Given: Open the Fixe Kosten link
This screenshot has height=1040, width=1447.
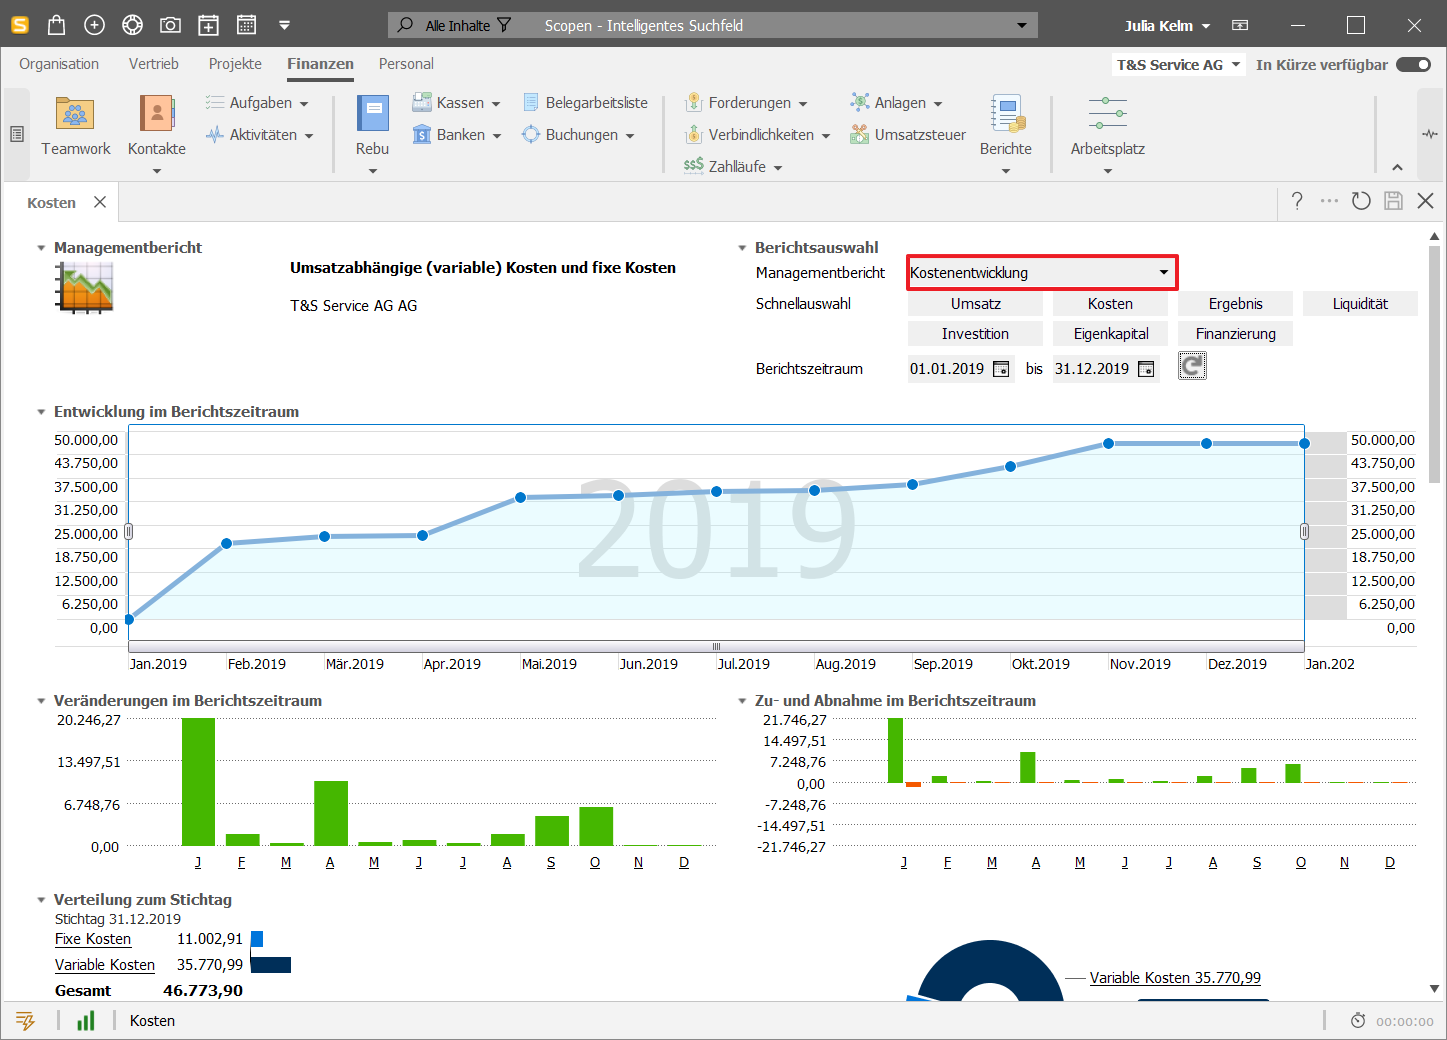Looking at the screenshot, I should (93, 939).
